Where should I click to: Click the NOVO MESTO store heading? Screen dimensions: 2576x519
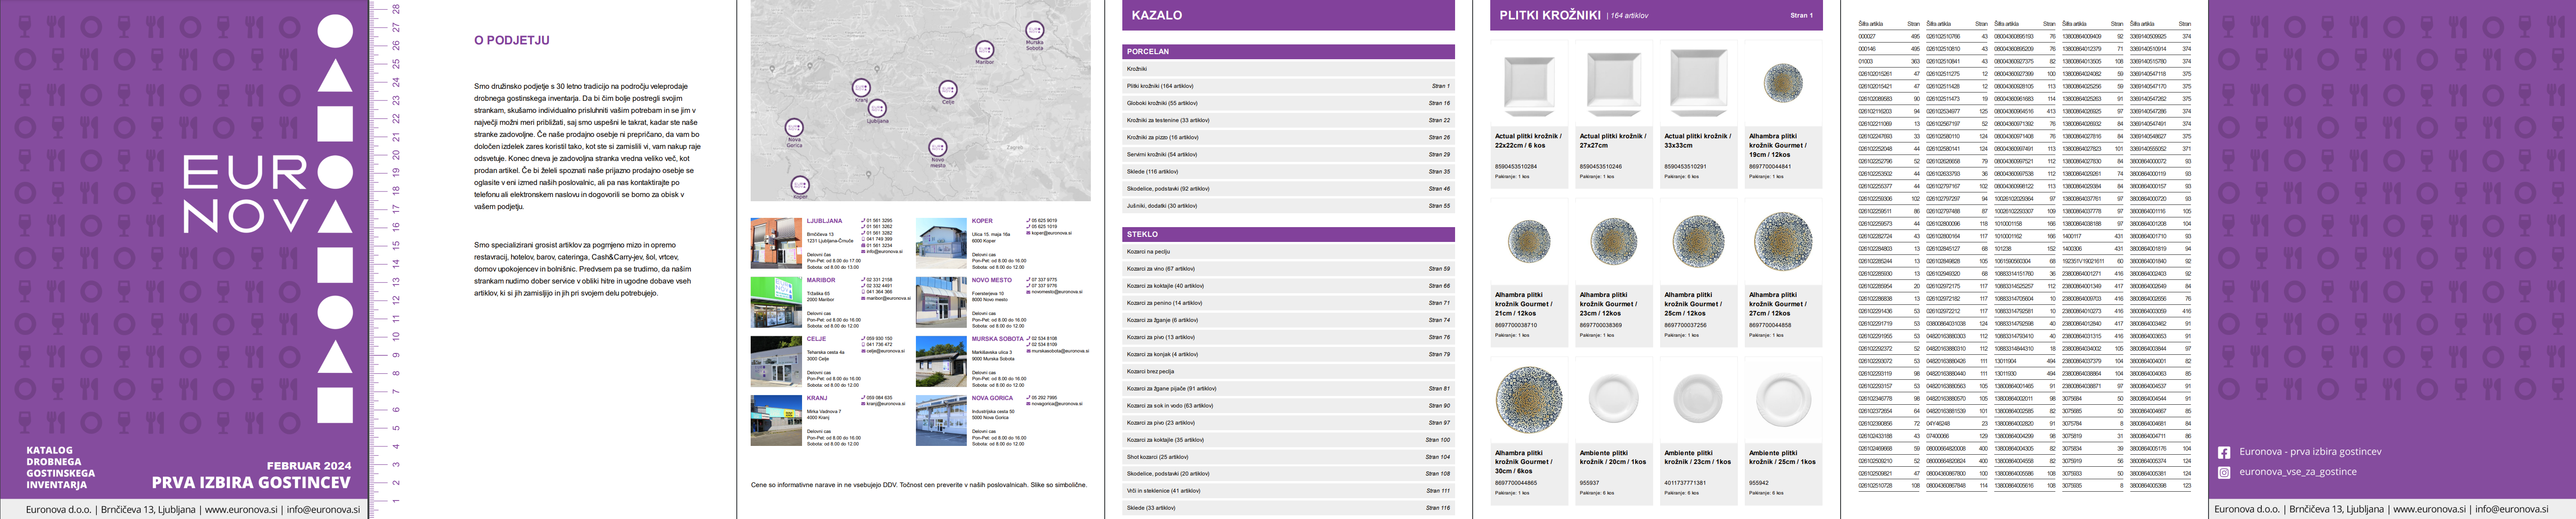(x=992, y=280)
